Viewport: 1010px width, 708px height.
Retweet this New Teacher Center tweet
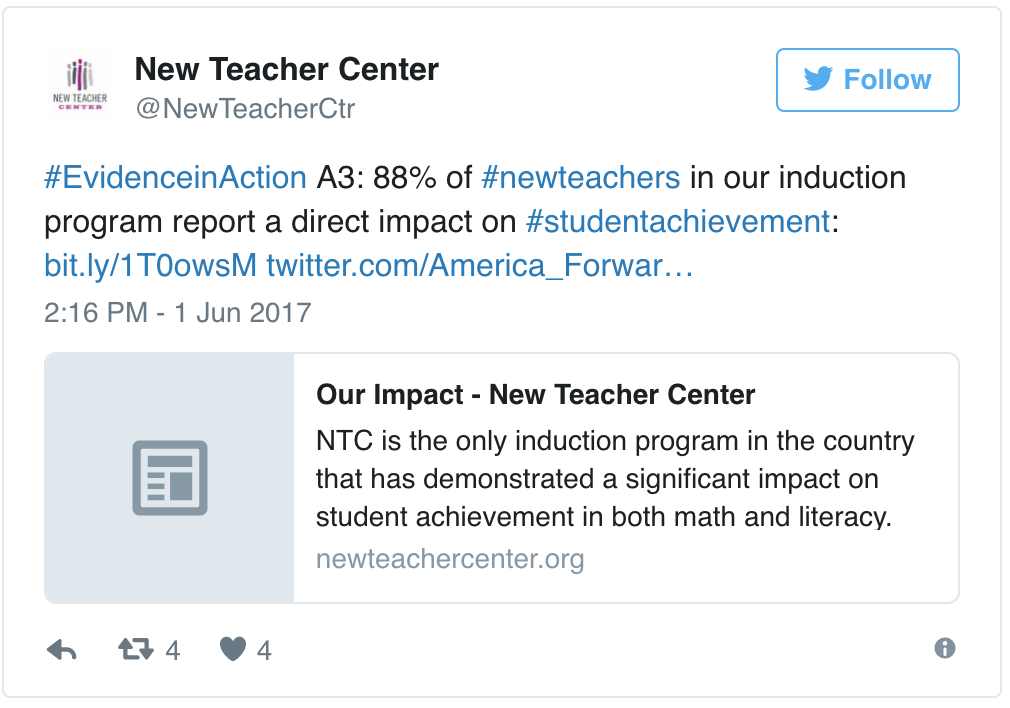(x=135, y=650)
